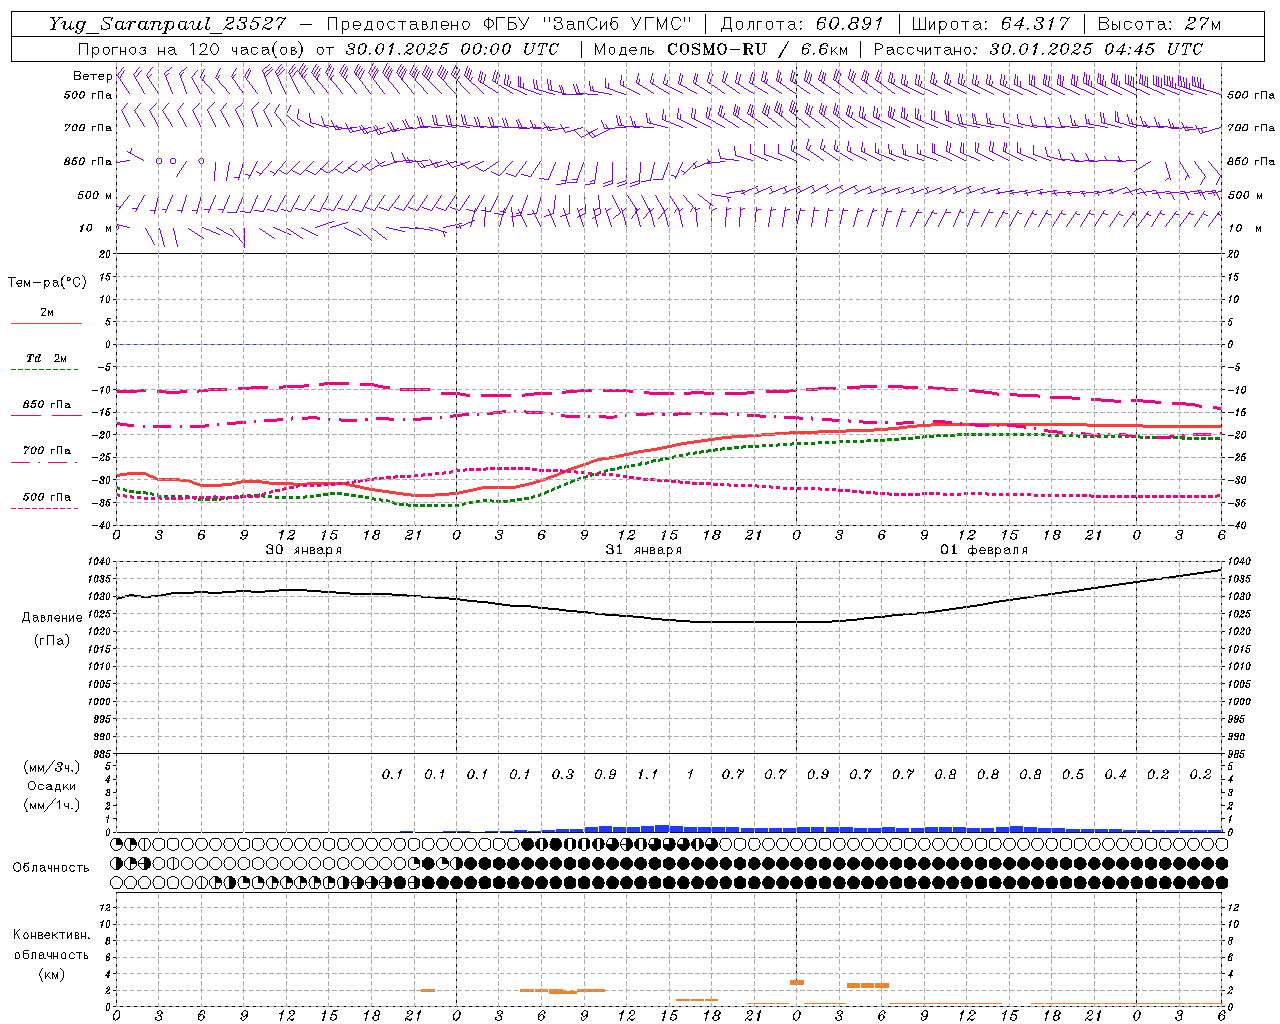Image resolution: width=1280 pixels, height=1024 pixels.
Task: Click the 31 января date label
Action: tap(643, 550)
